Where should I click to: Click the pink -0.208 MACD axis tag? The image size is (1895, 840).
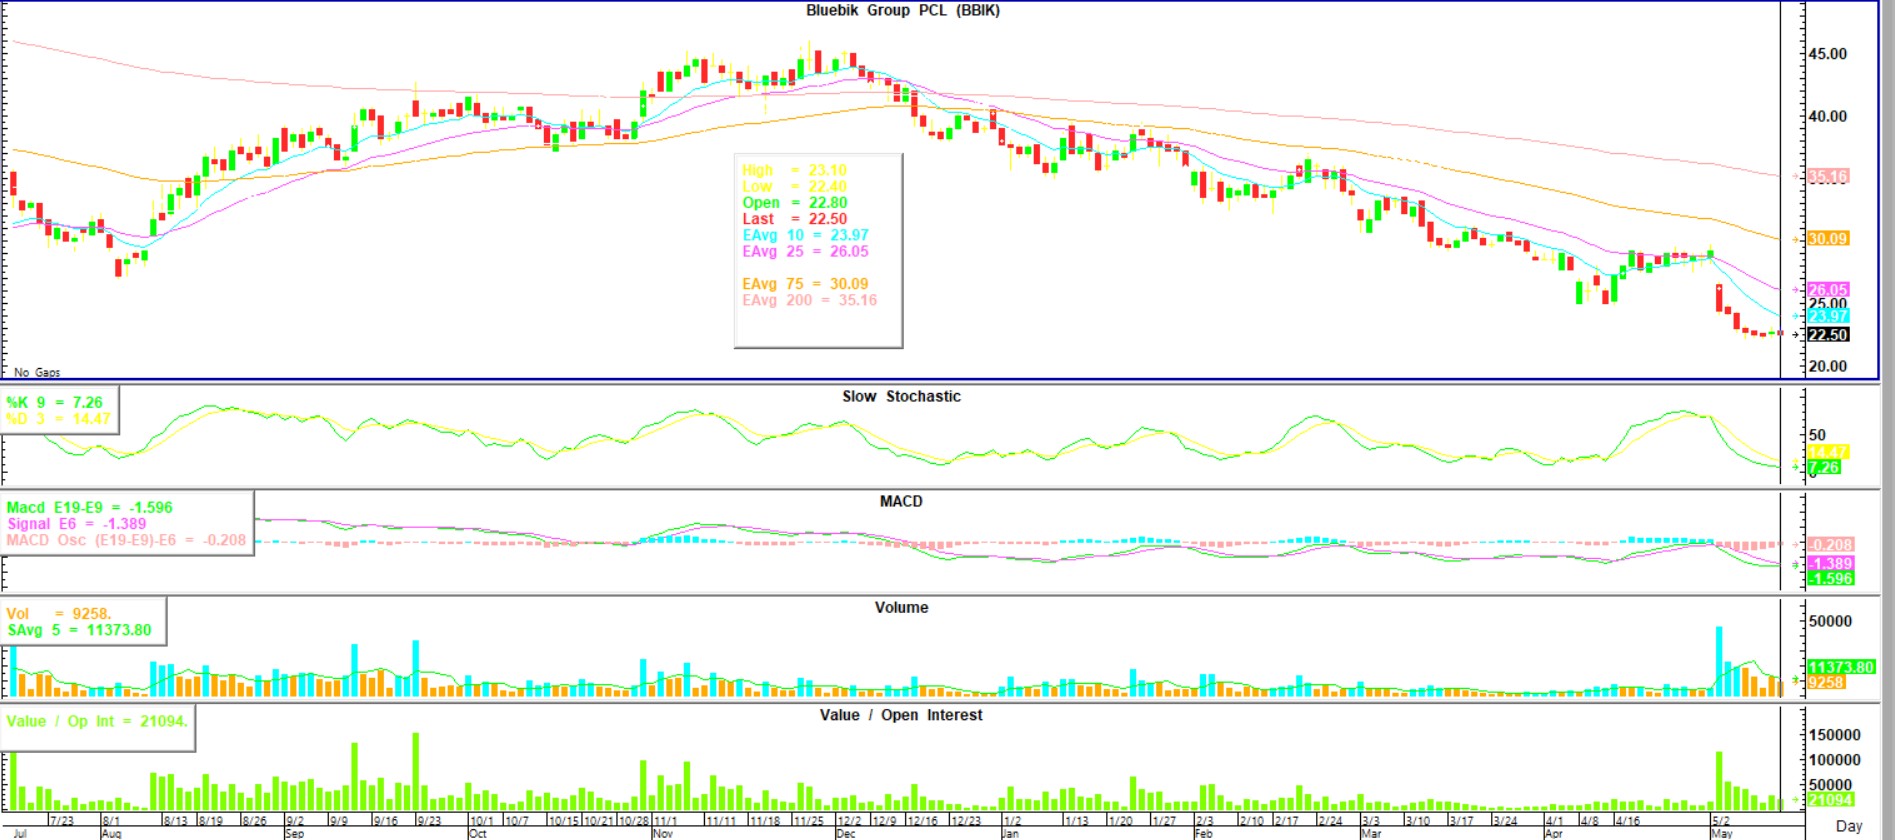click(1830, 545)
